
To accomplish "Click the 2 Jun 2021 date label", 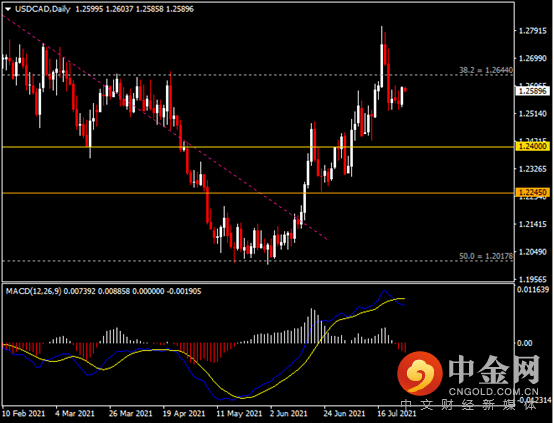I will pos(289,413).
